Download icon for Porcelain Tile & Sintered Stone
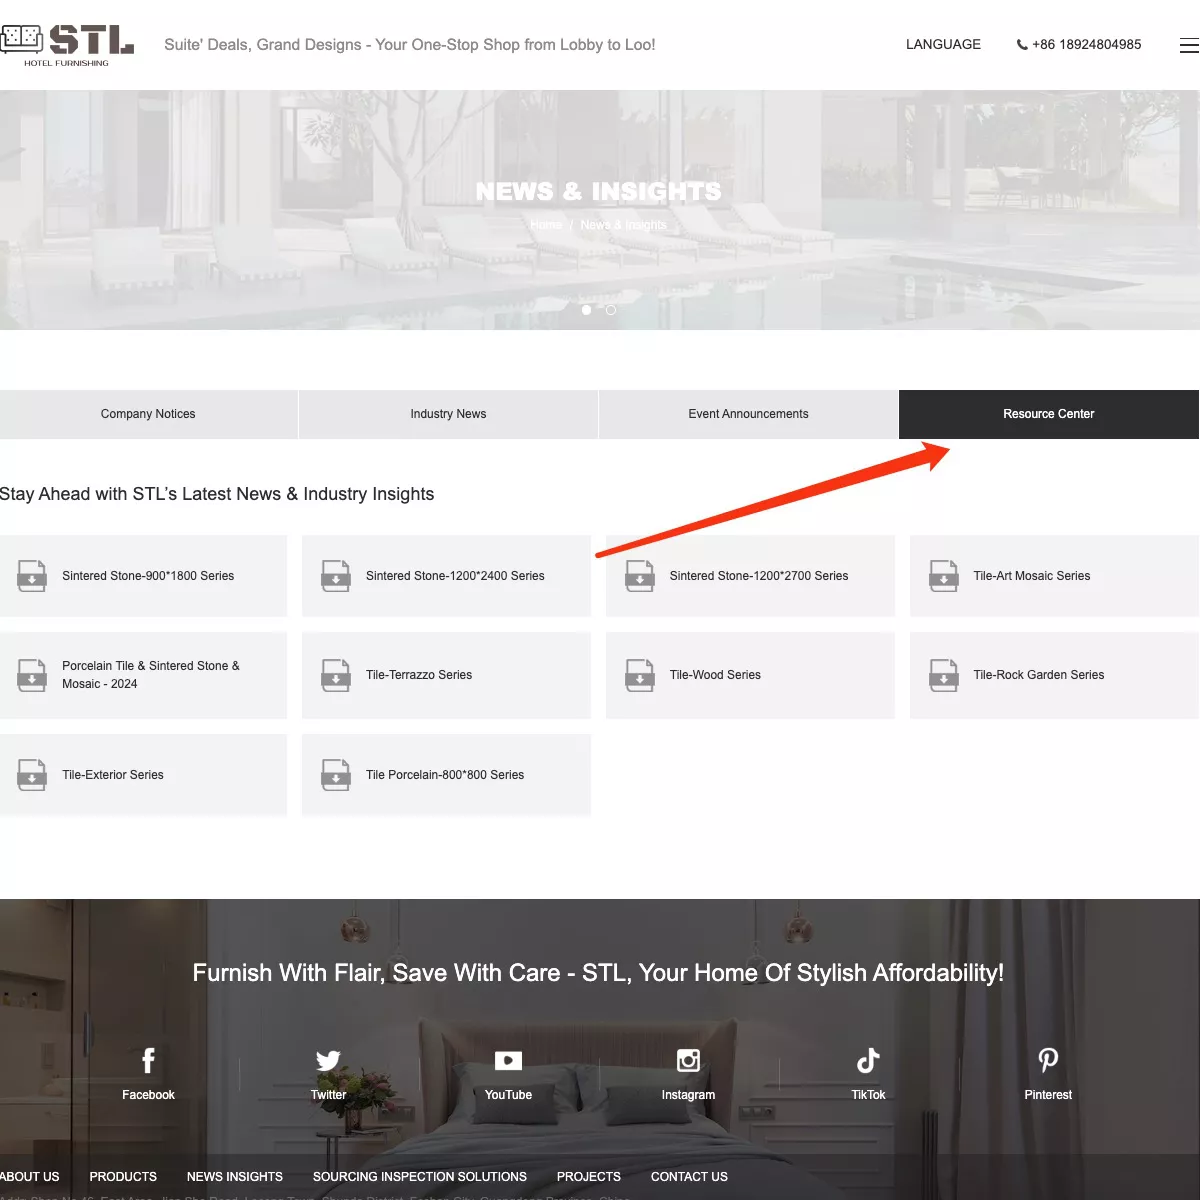 [x=32, y=675]
